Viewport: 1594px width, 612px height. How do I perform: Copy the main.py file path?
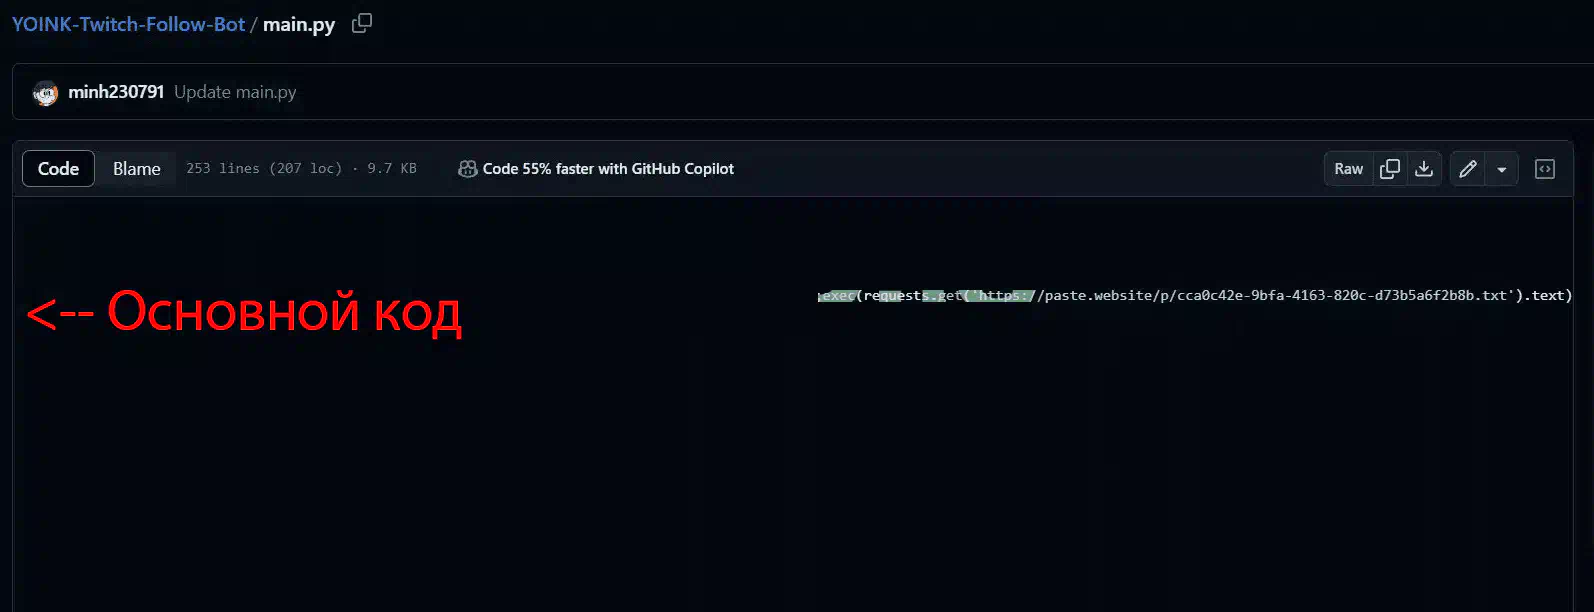362,23
